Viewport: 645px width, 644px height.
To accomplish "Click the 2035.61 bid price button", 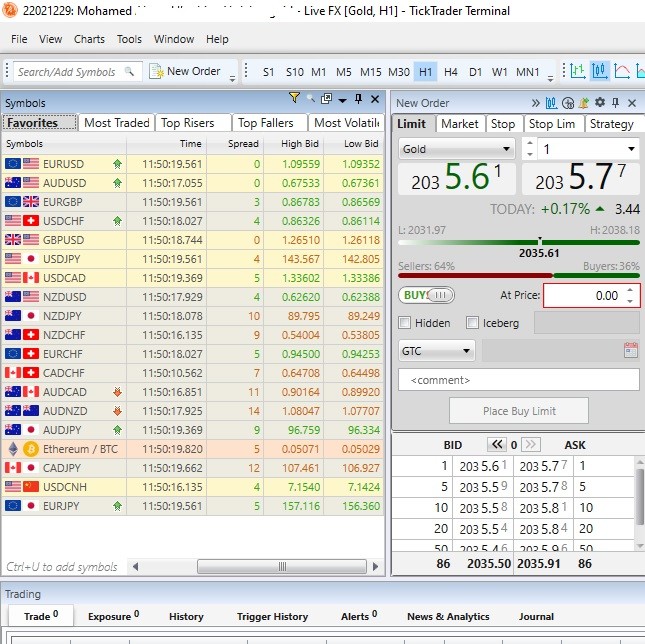I will 457,178.
